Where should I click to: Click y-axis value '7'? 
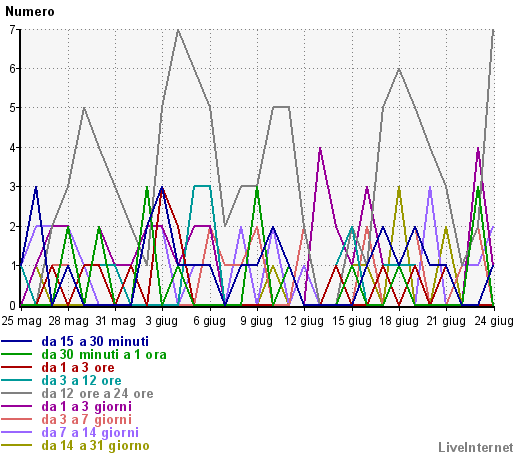tap(12, 30)
